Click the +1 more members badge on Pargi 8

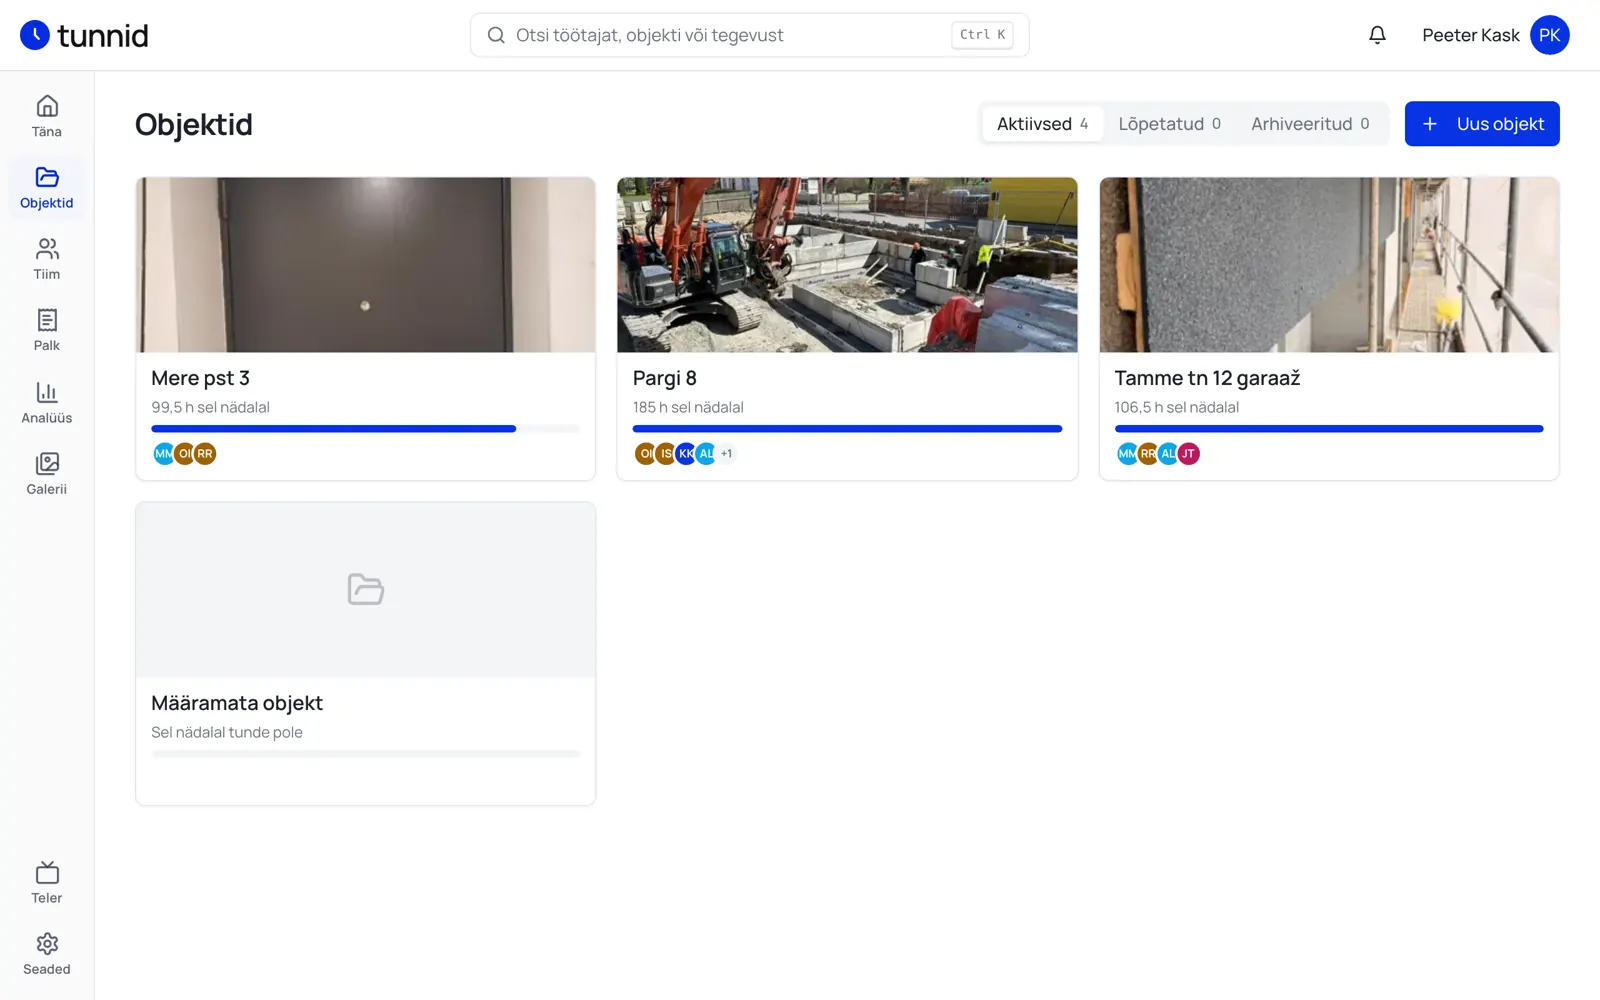[727, 454]
